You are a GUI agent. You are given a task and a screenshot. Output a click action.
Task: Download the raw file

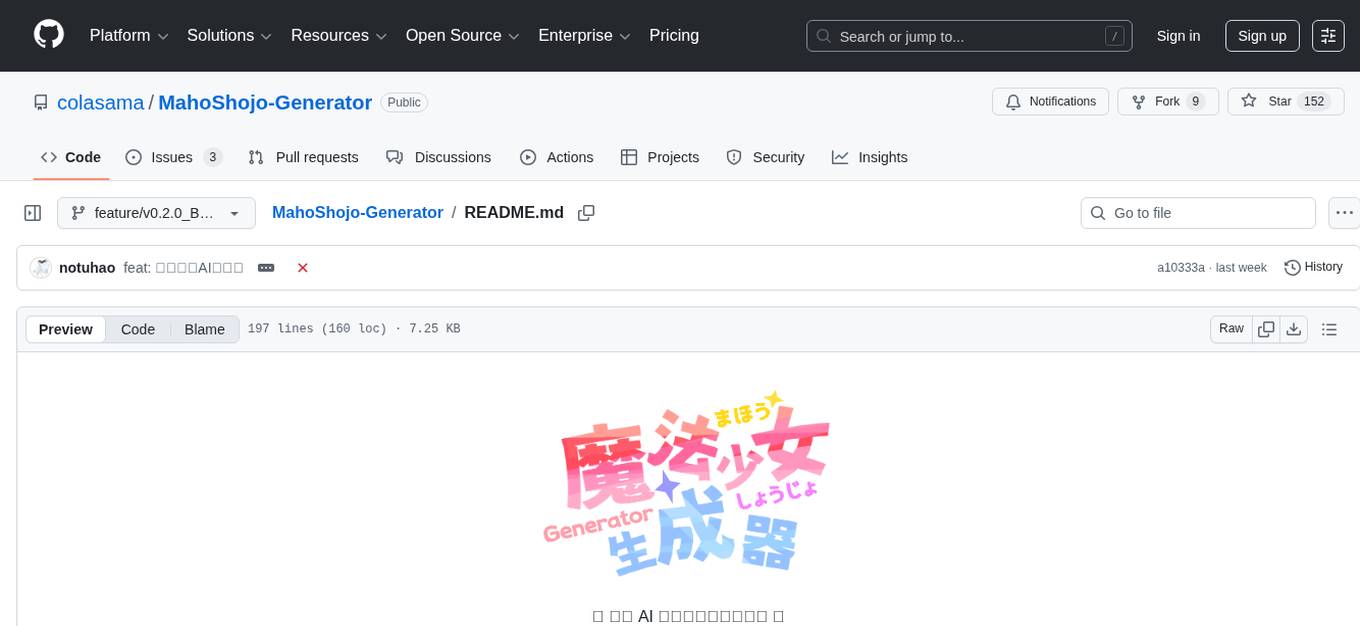point(1293,329)
